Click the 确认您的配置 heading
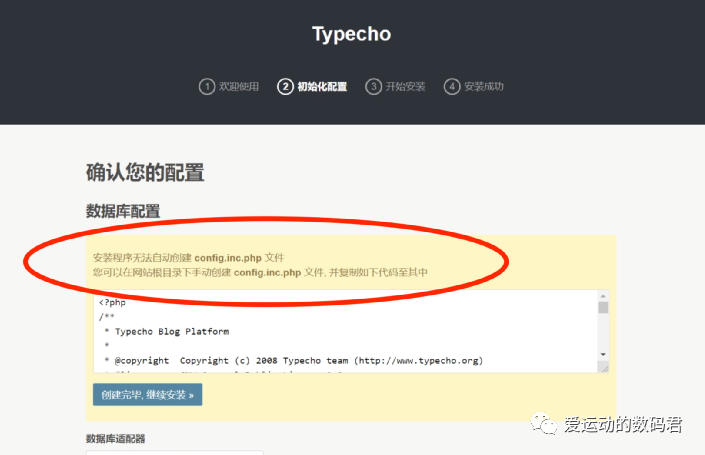 tap(145, 173)
